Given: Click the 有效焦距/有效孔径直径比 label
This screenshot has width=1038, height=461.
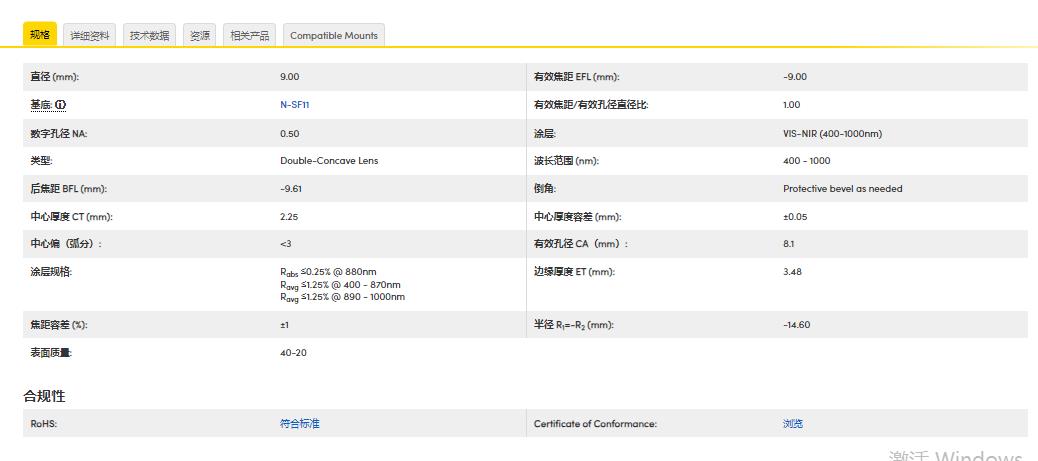Looking at the screenshot, I should pyautogui.click(x=591, y=105).
